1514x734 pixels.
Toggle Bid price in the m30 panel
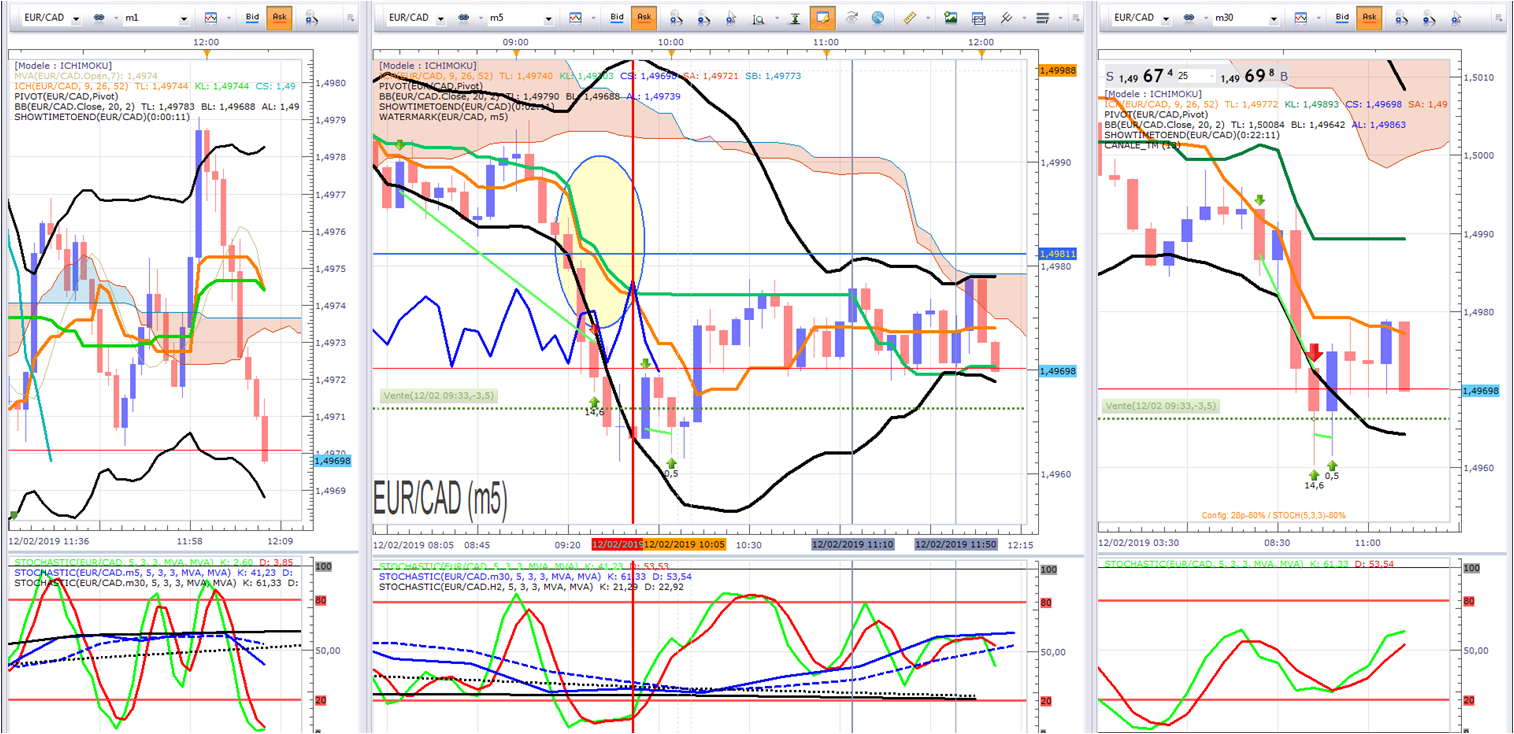(x=1343, y=18)
